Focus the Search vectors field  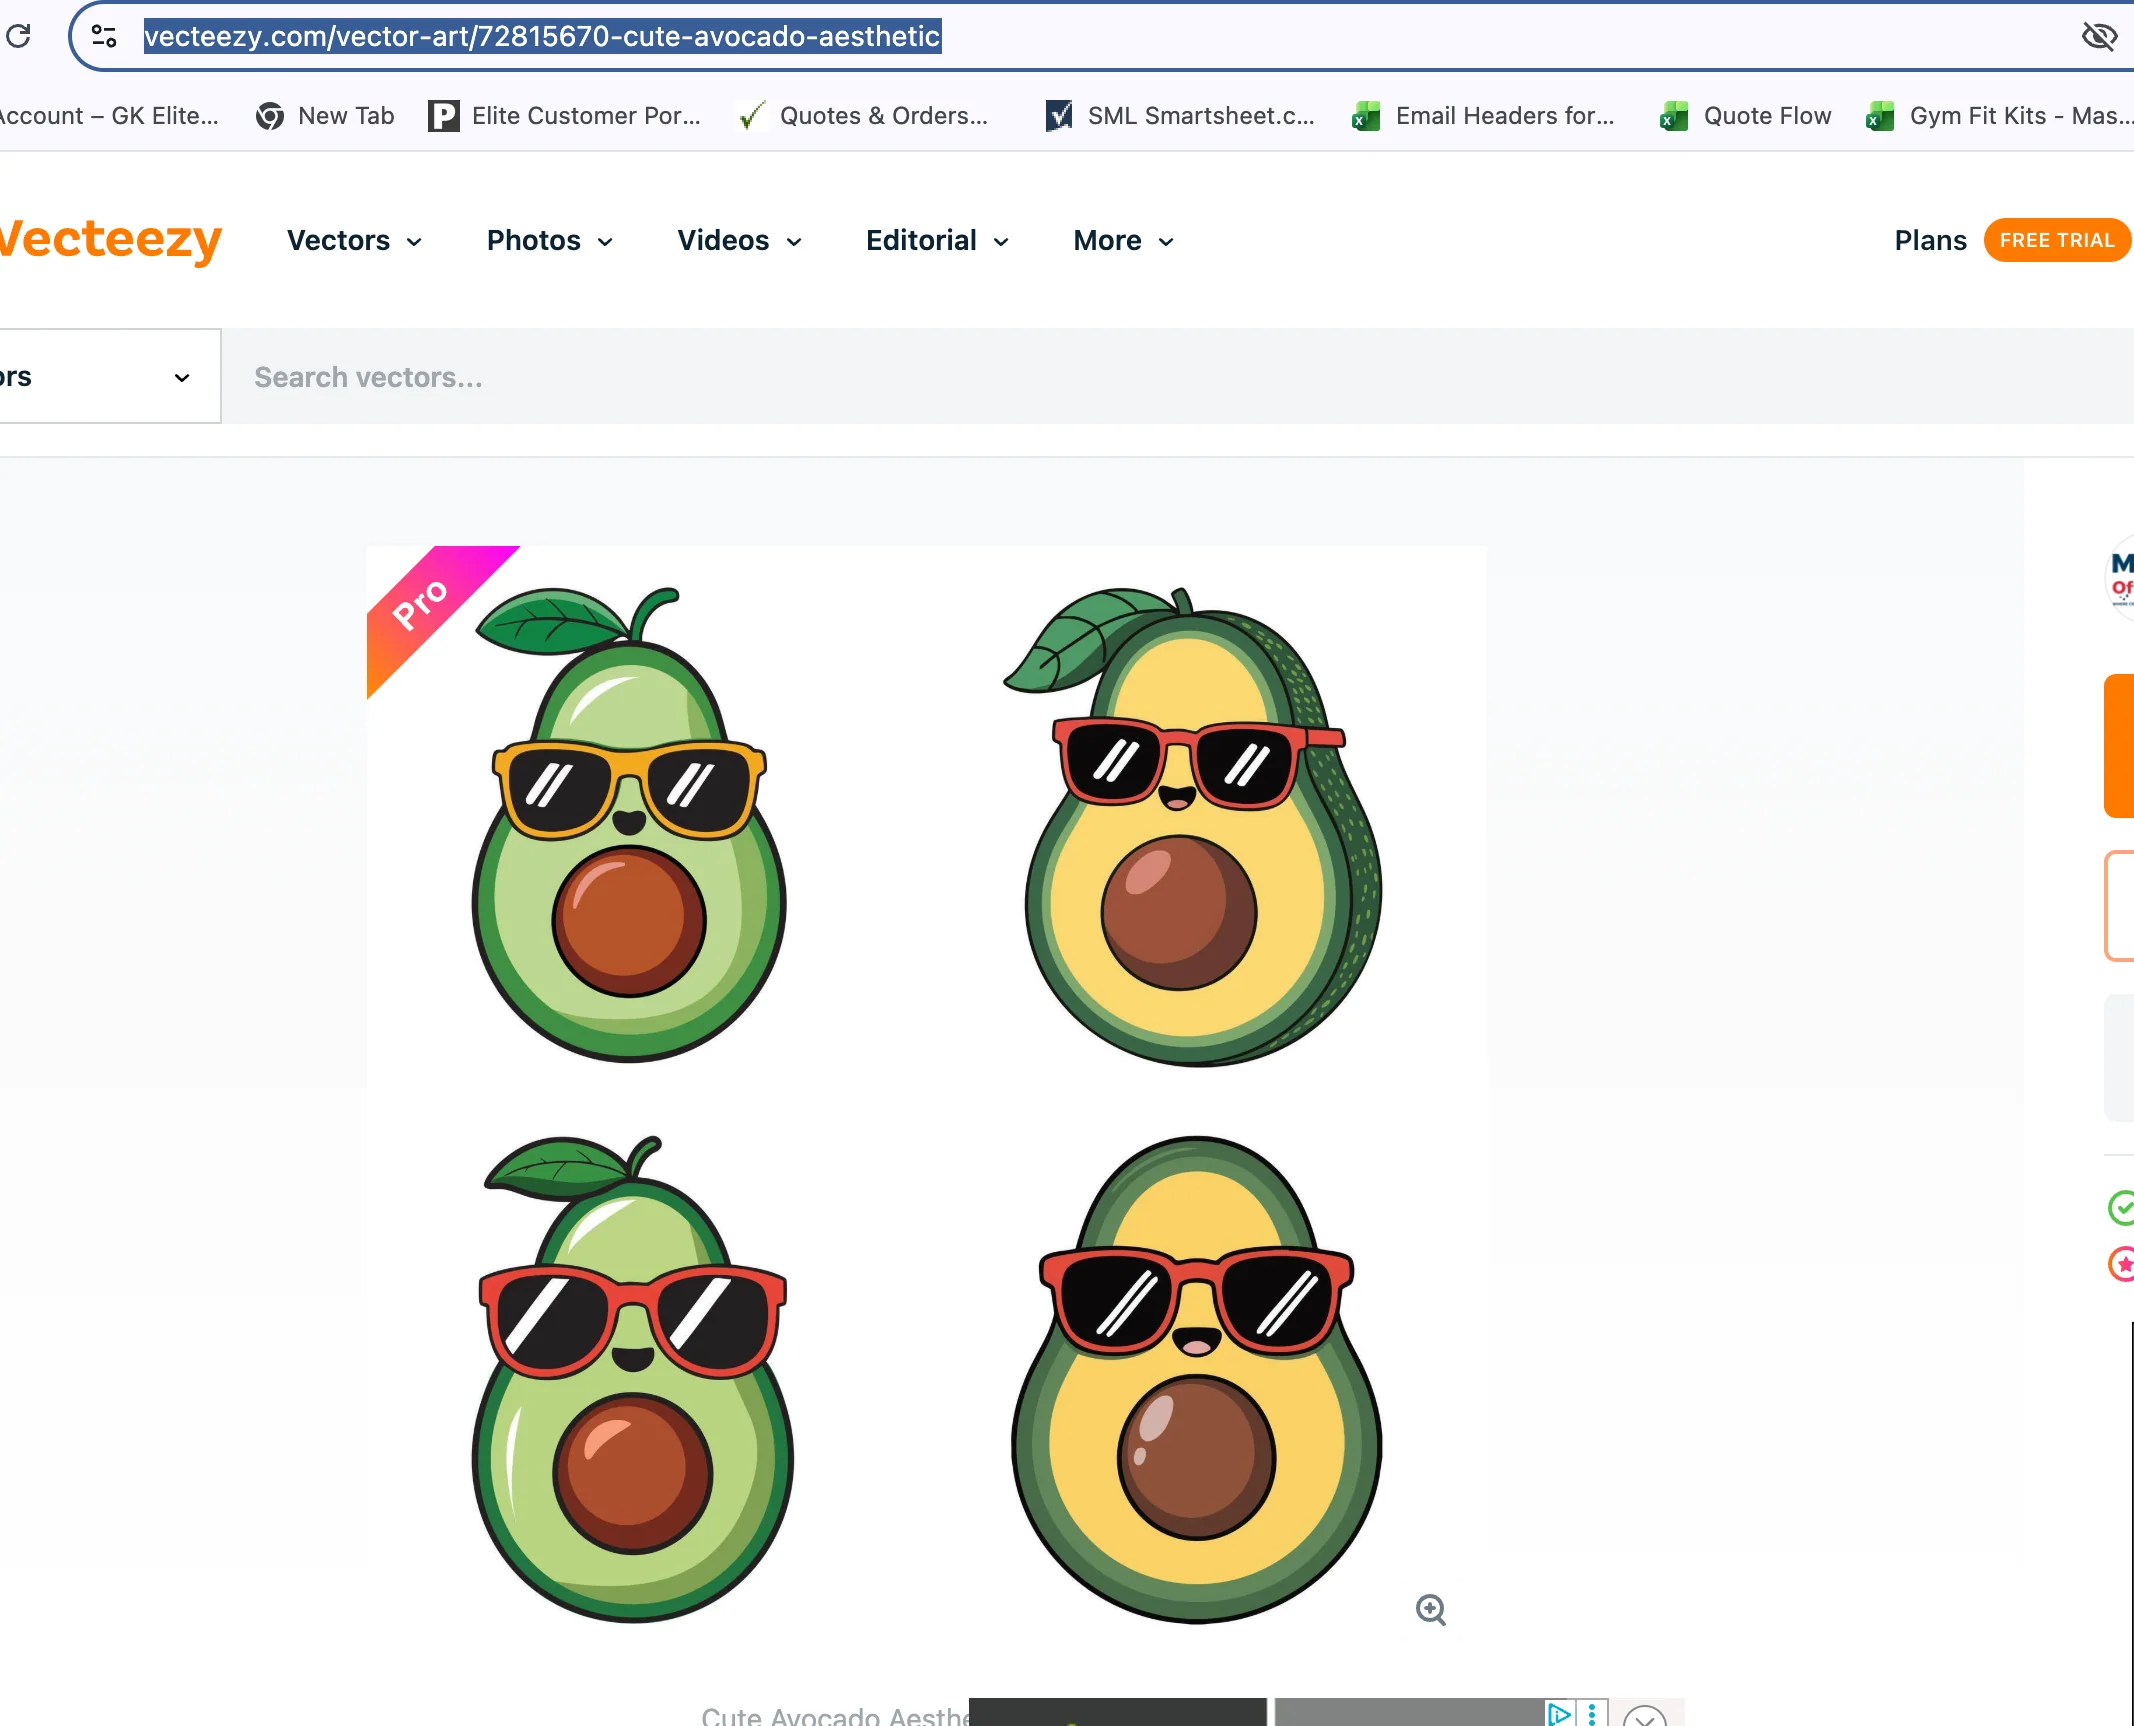tap(1177, 377)
